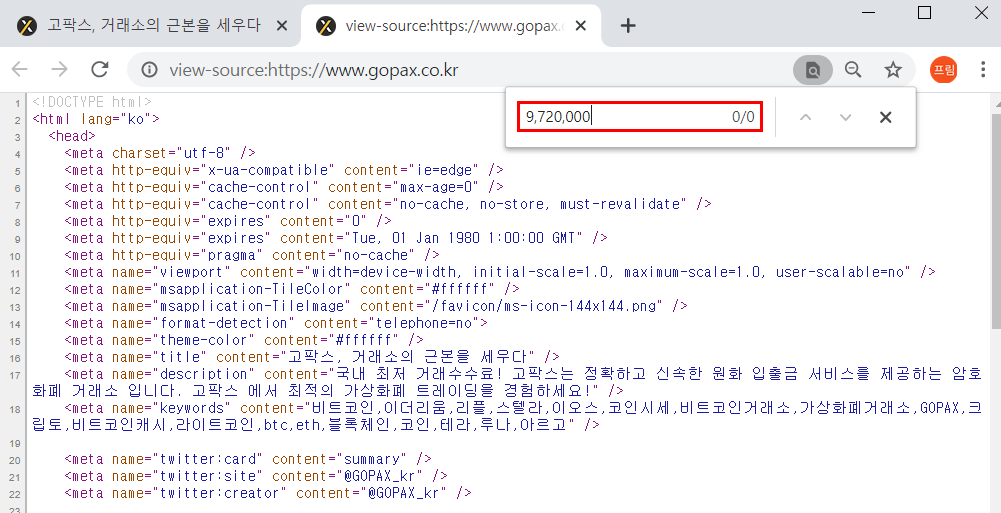The height and width of the screenshot is (513, 1001).
Task: Open the zoom control icon
Action: [x=853, y=70]
